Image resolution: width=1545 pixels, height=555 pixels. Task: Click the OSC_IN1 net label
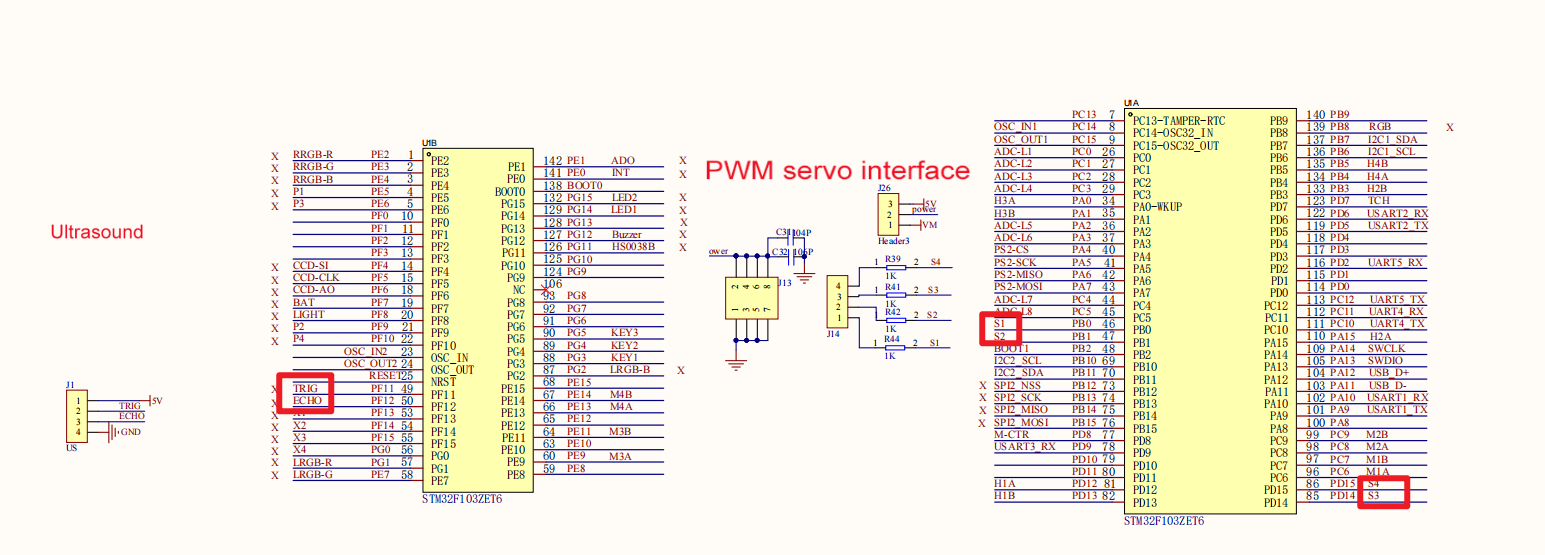(x=1016, y=126)
